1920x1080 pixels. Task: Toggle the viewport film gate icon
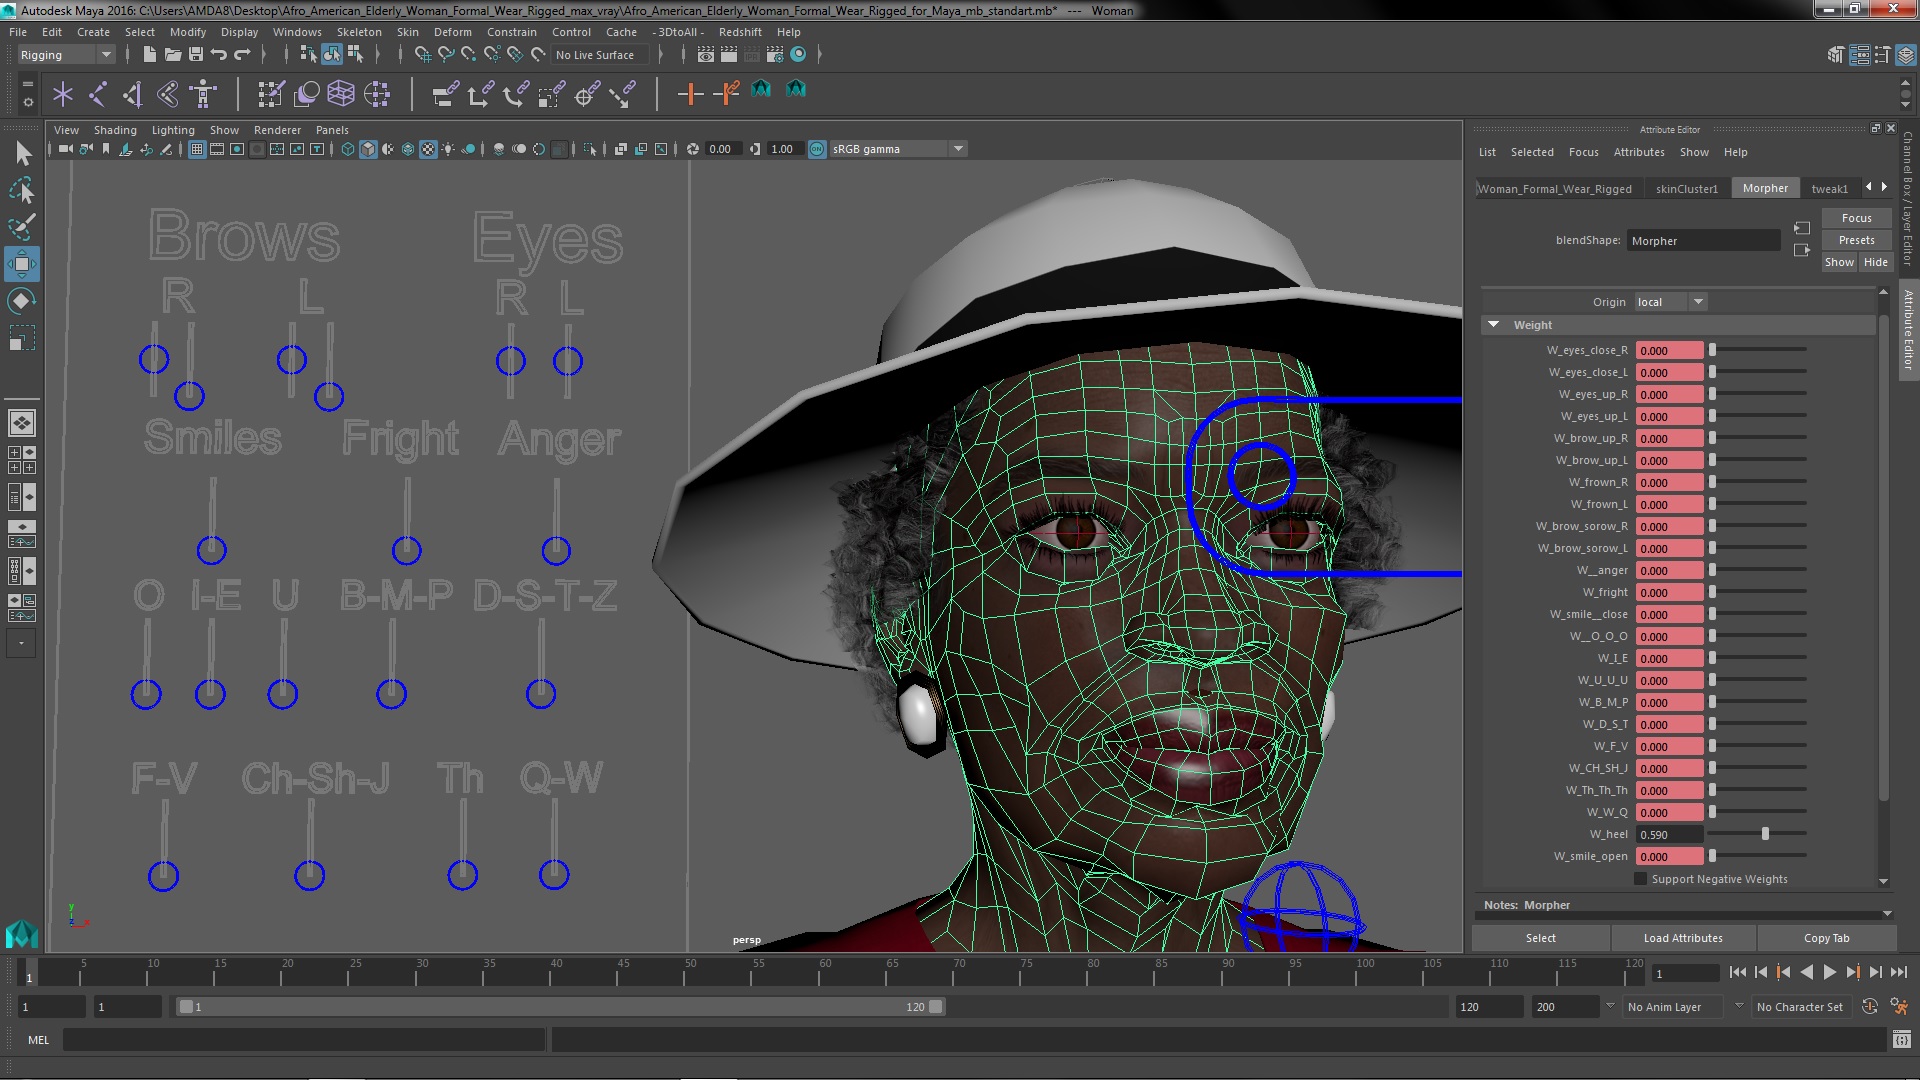tap(217, 149)
